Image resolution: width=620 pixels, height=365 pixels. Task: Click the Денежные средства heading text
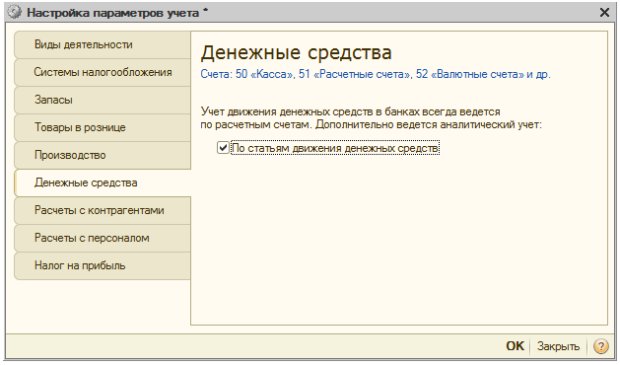[x=296, y=53]
